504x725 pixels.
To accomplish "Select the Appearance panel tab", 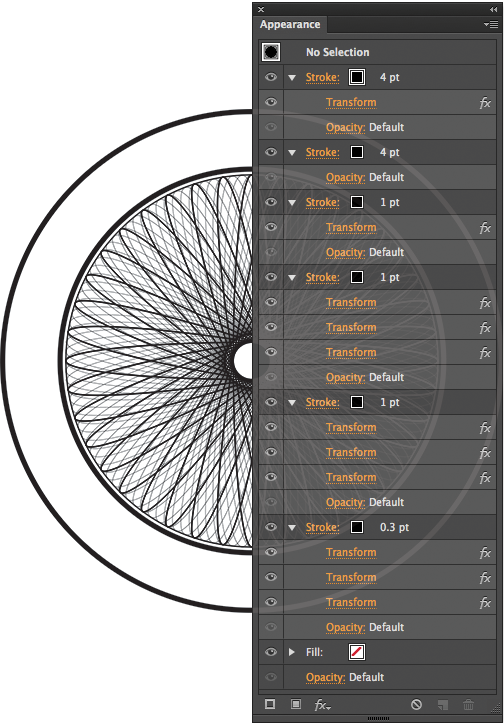I will coord(290,25).
